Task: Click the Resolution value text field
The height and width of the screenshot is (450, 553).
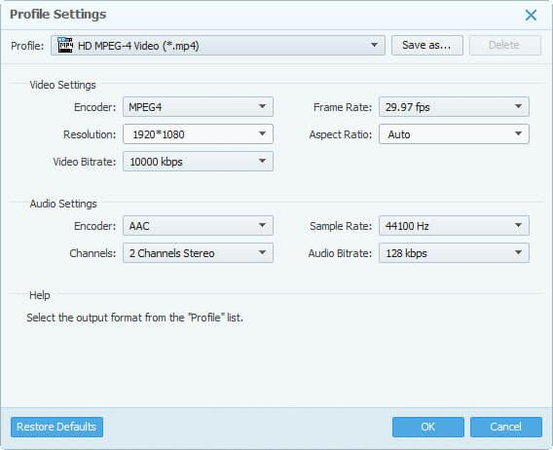Action: click(189, 134)
